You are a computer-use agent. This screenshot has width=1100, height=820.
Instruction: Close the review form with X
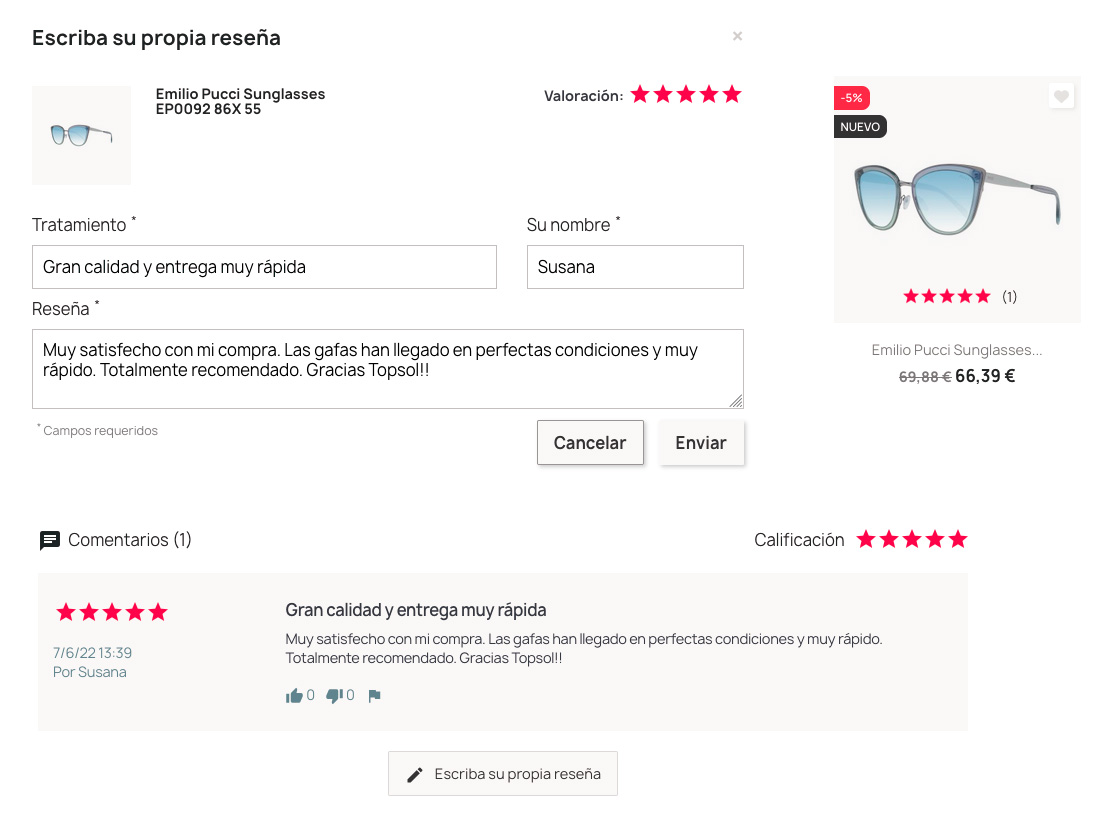point(737,36)
